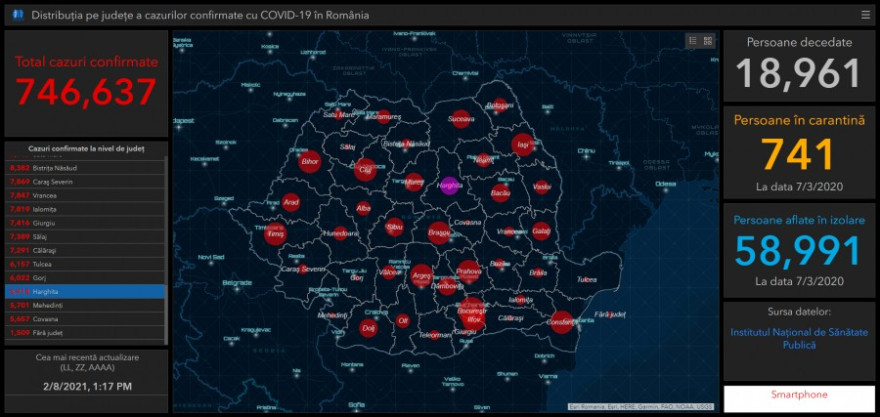
Task: Click the purple Harghita marker on the map
Action: point(448,184)
